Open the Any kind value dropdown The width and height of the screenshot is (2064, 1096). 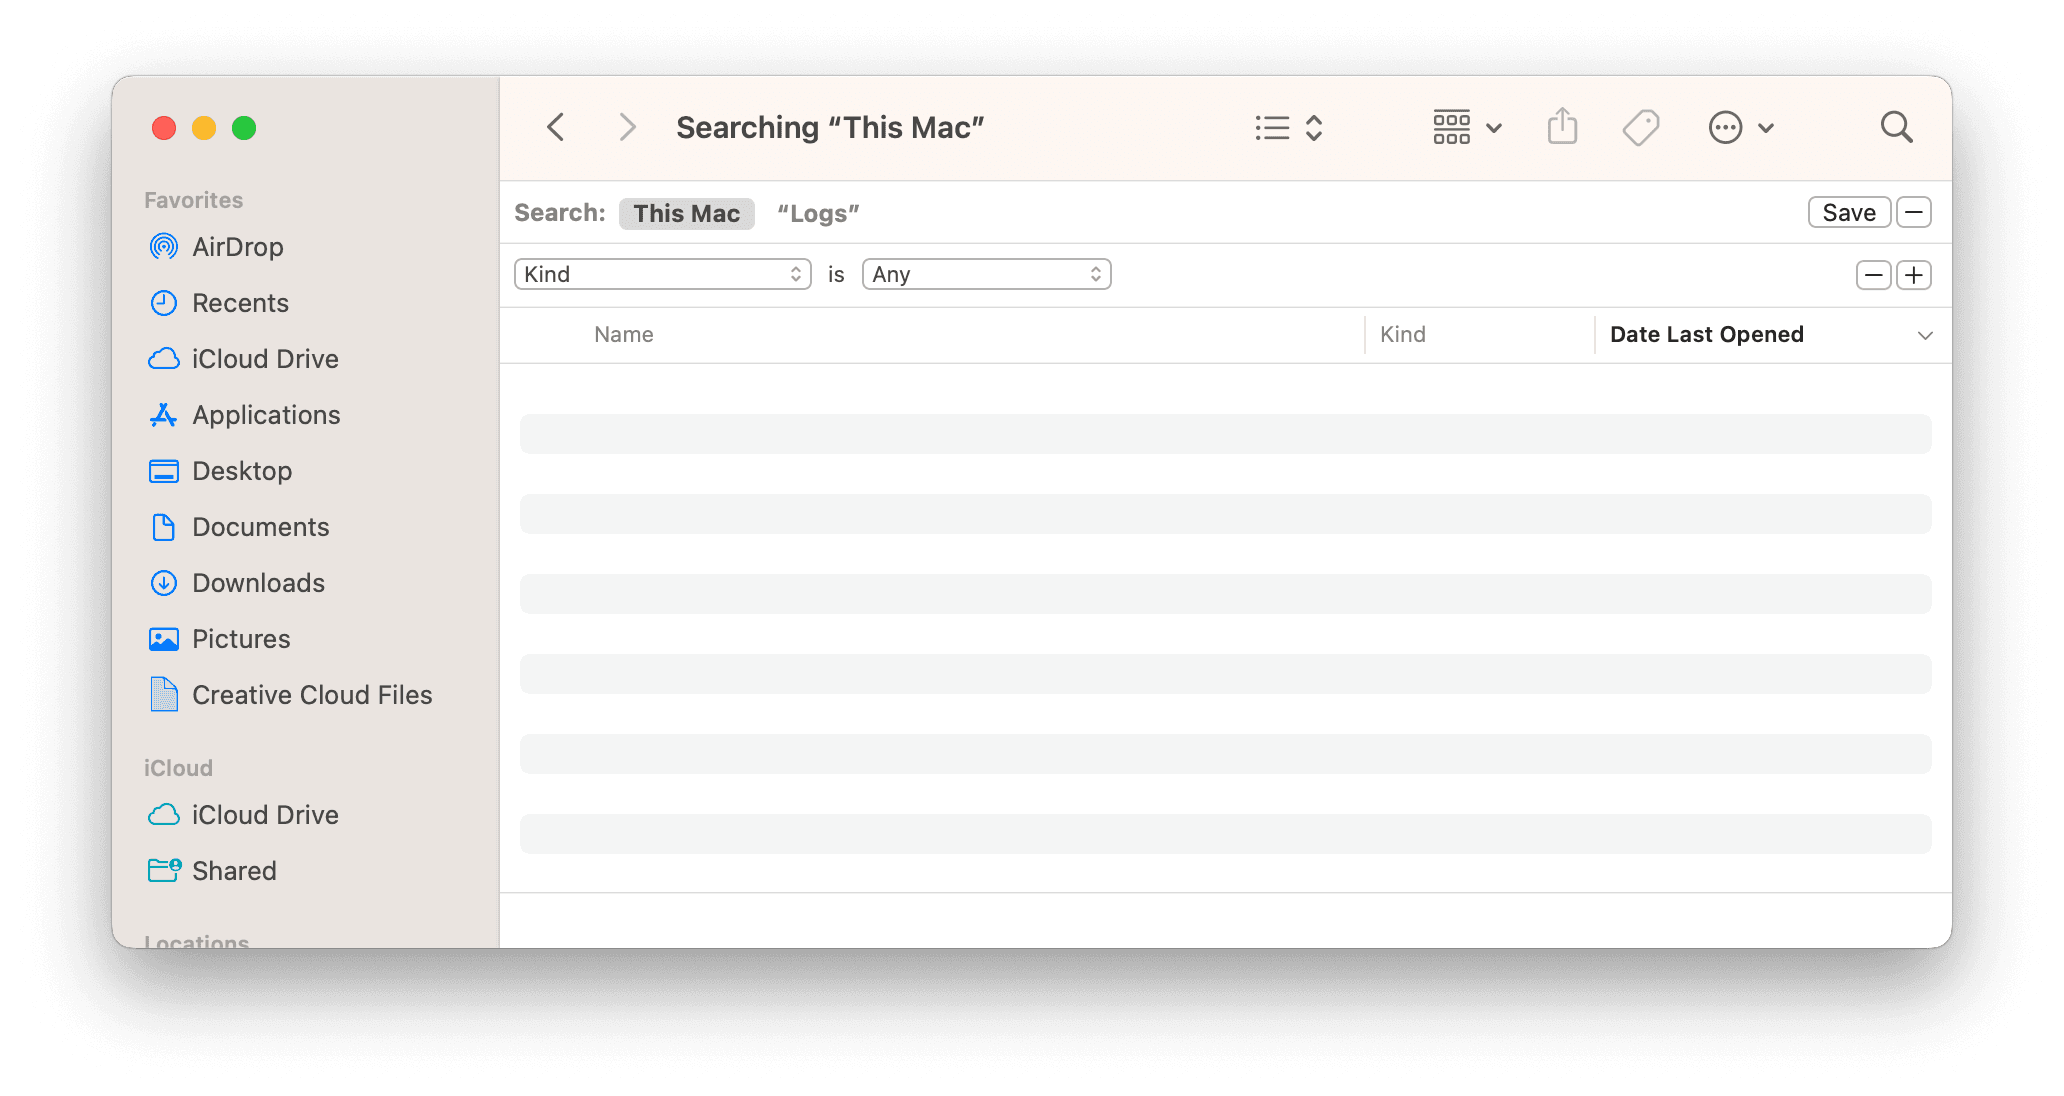point(986,273)
